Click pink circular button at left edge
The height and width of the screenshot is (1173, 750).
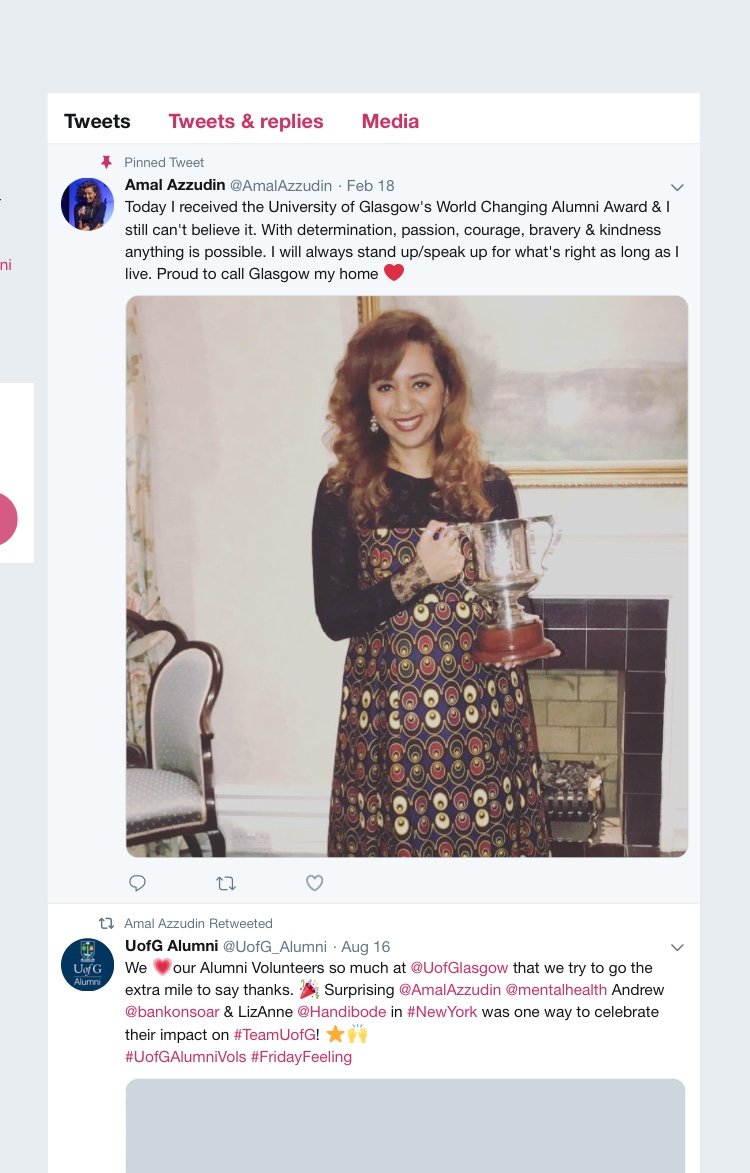click(x=6, y=518)
